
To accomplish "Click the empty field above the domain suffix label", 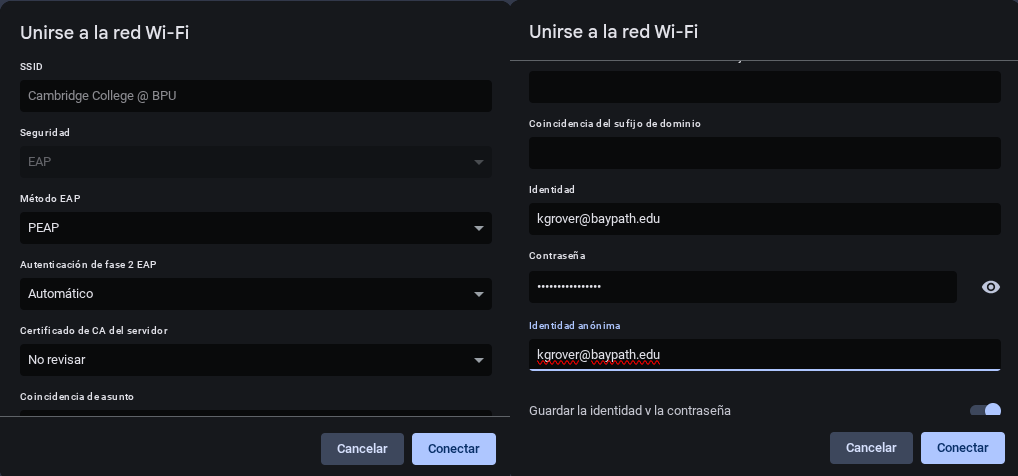I will (x=764, y=87).
